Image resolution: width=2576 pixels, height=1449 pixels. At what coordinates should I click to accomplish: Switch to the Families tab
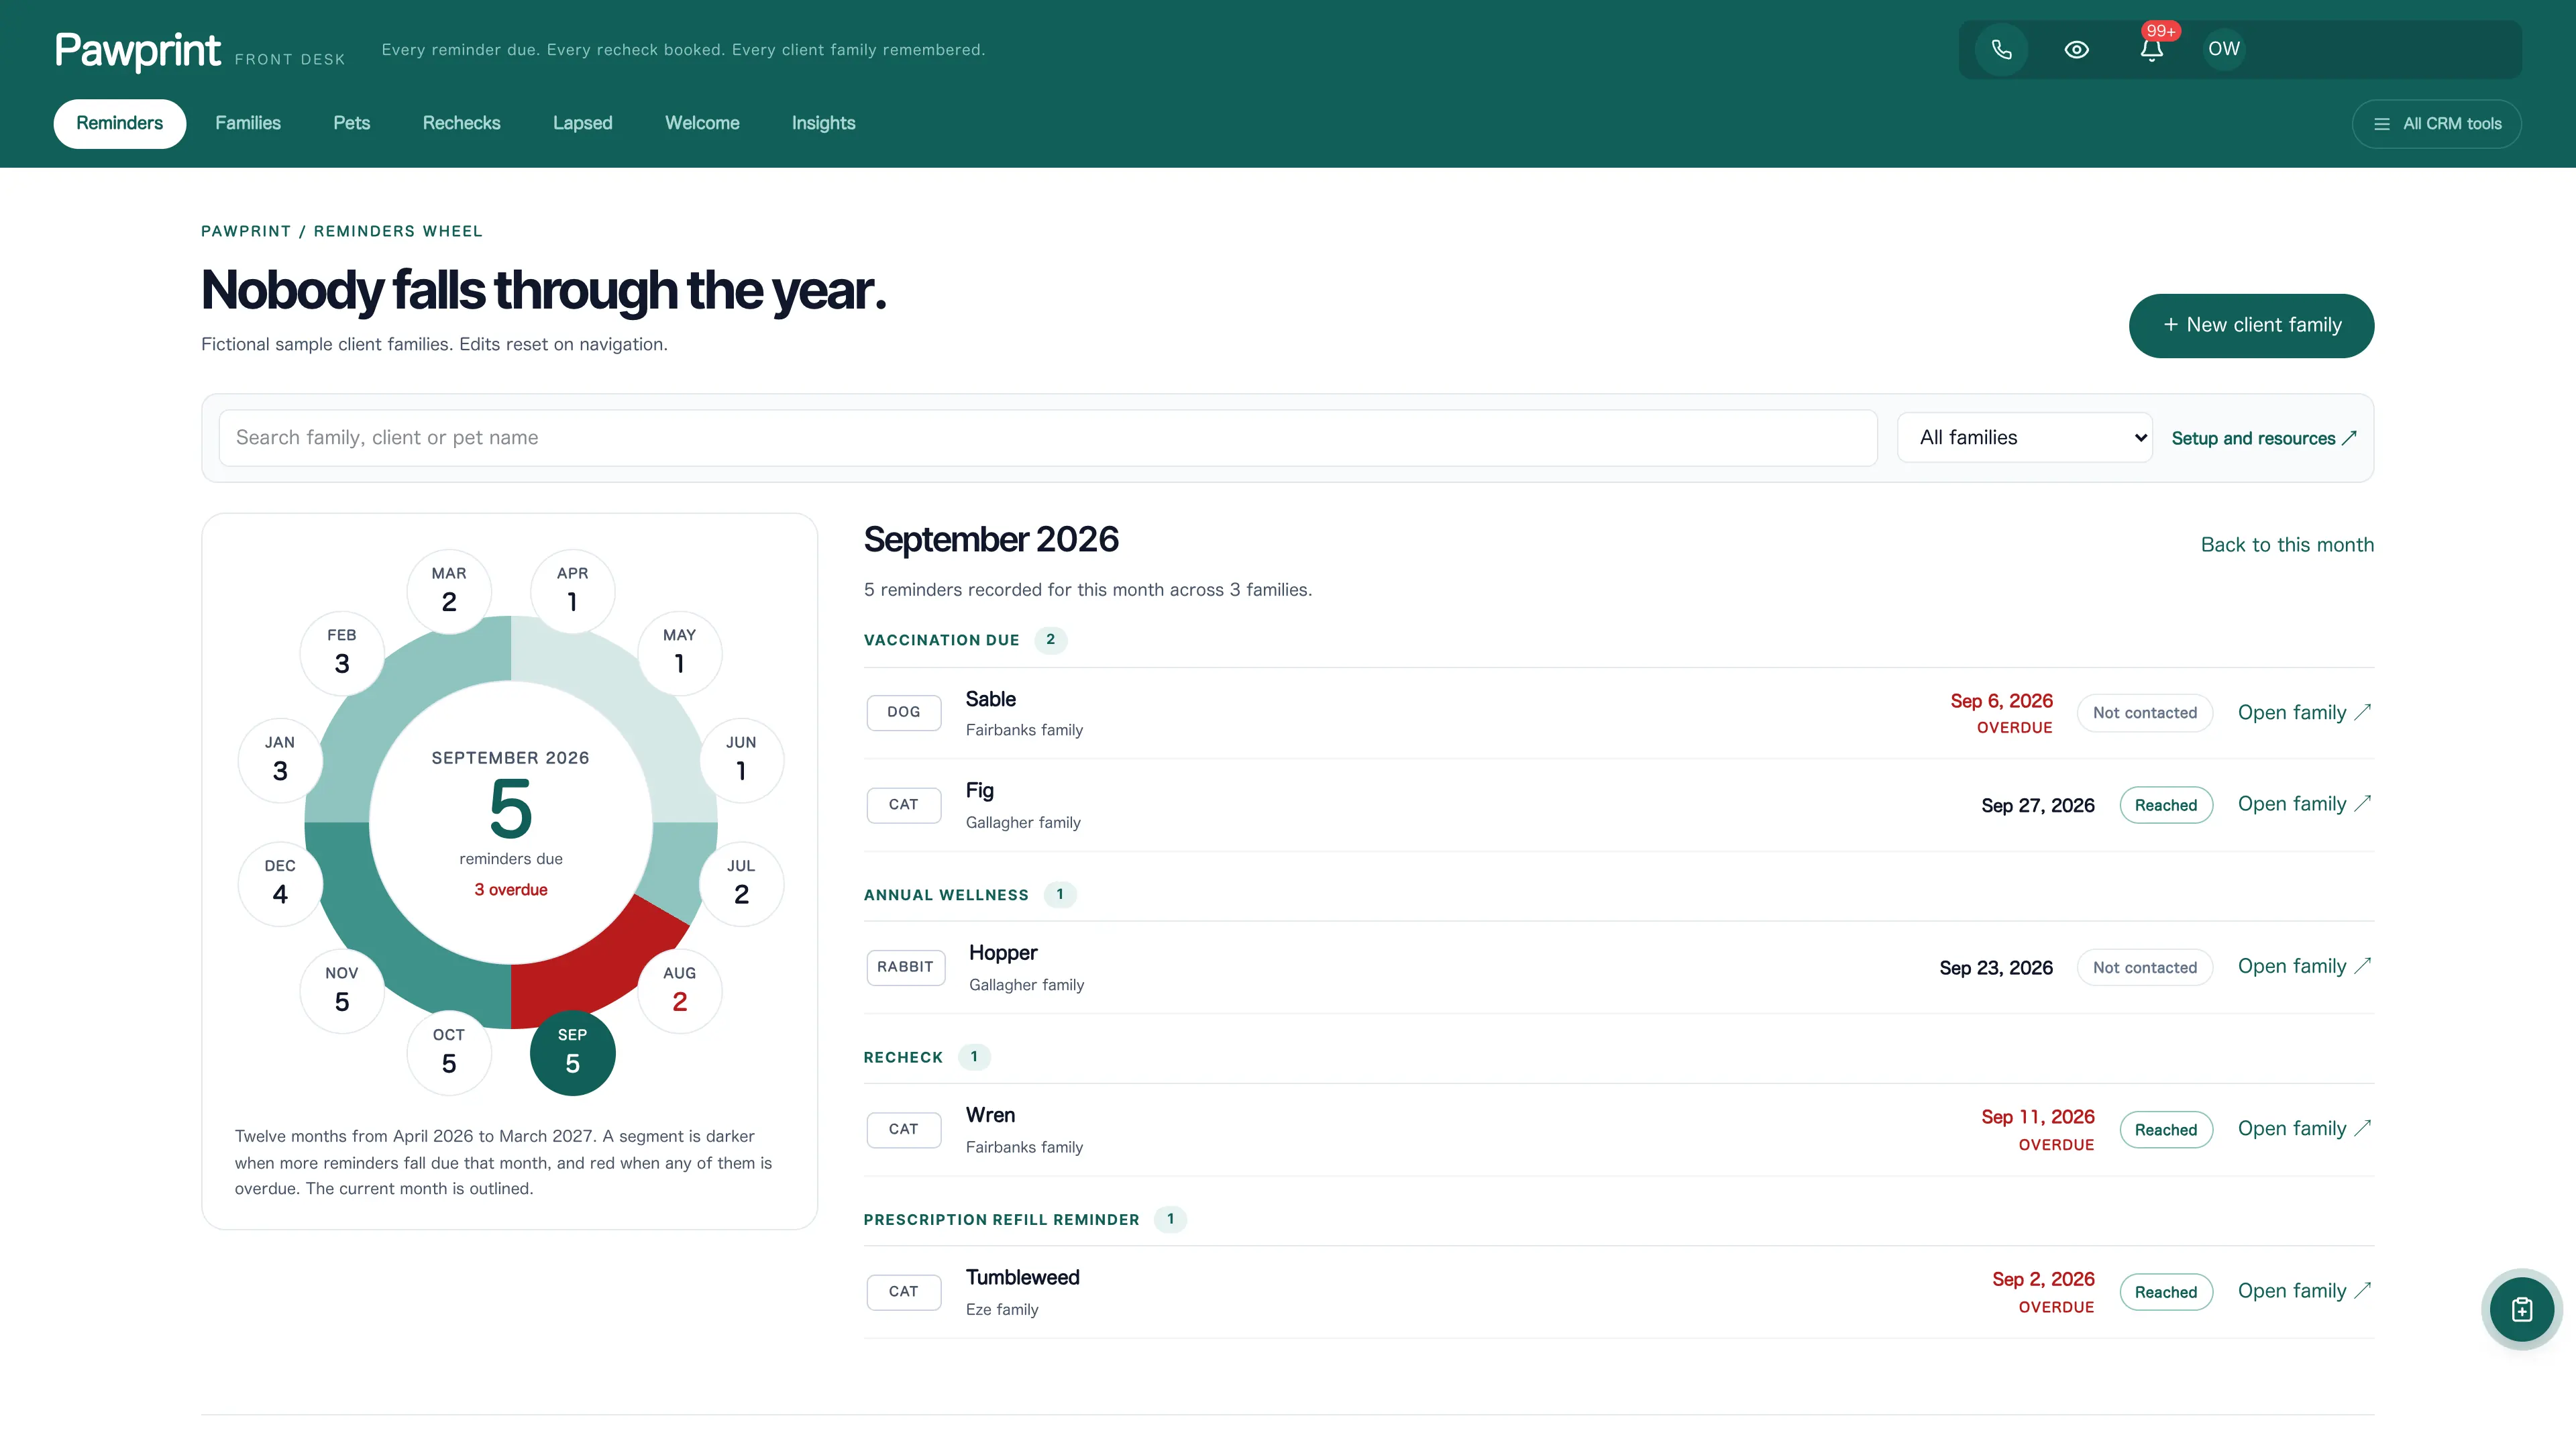click(x=248, y=123)
